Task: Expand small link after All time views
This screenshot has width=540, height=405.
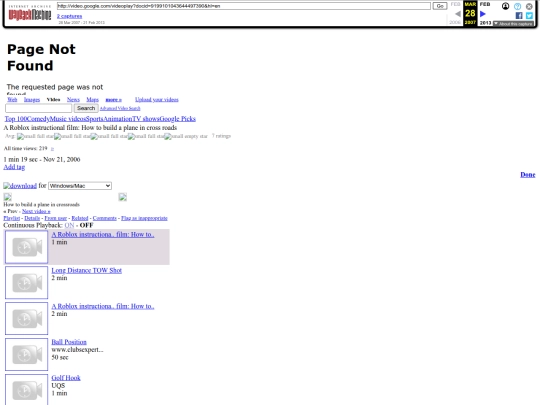Action: tap(52, 149)
